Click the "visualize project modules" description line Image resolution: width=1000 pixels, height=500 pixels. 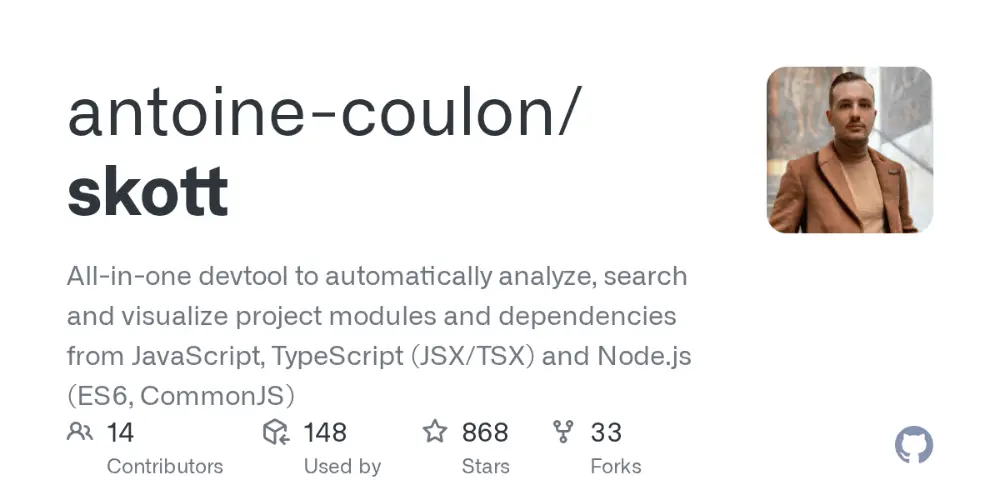click(372, 316)
